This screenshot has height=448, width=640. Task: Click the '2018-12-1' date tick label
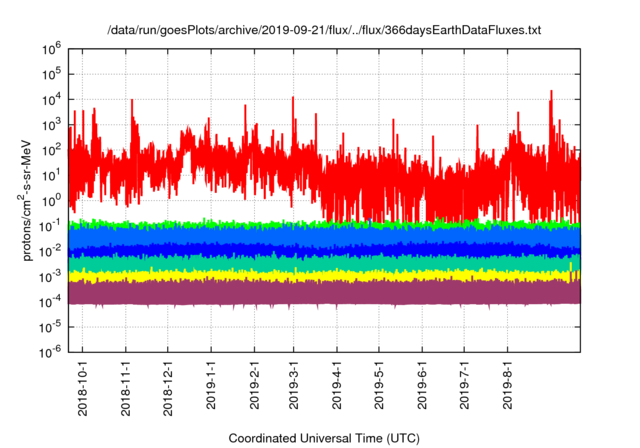[168, 388]
